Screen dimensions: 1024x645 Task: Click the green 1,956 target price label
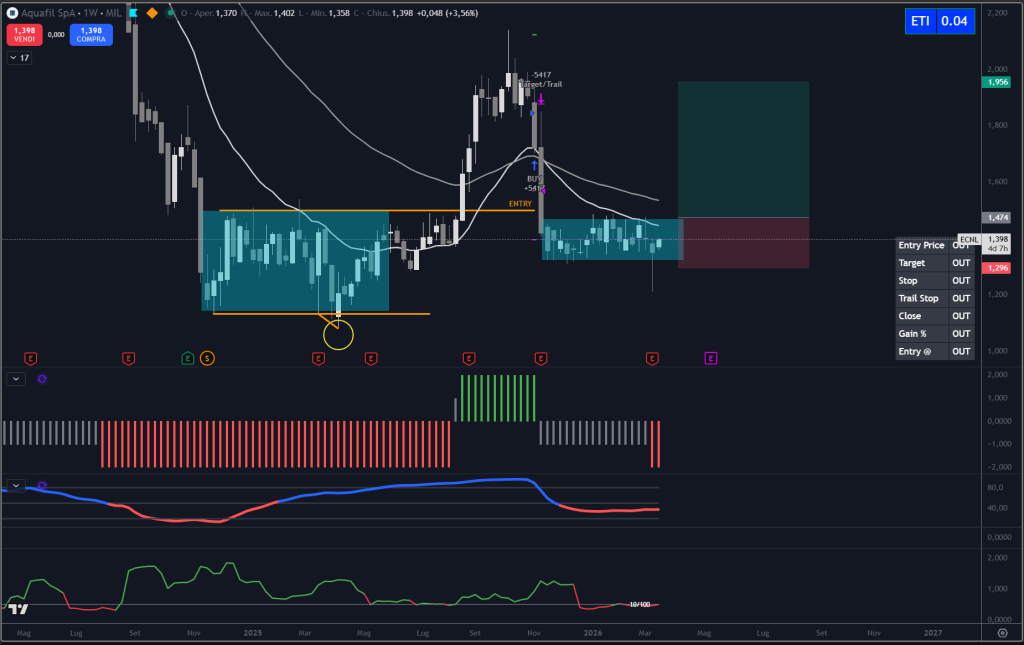[997, 82]
